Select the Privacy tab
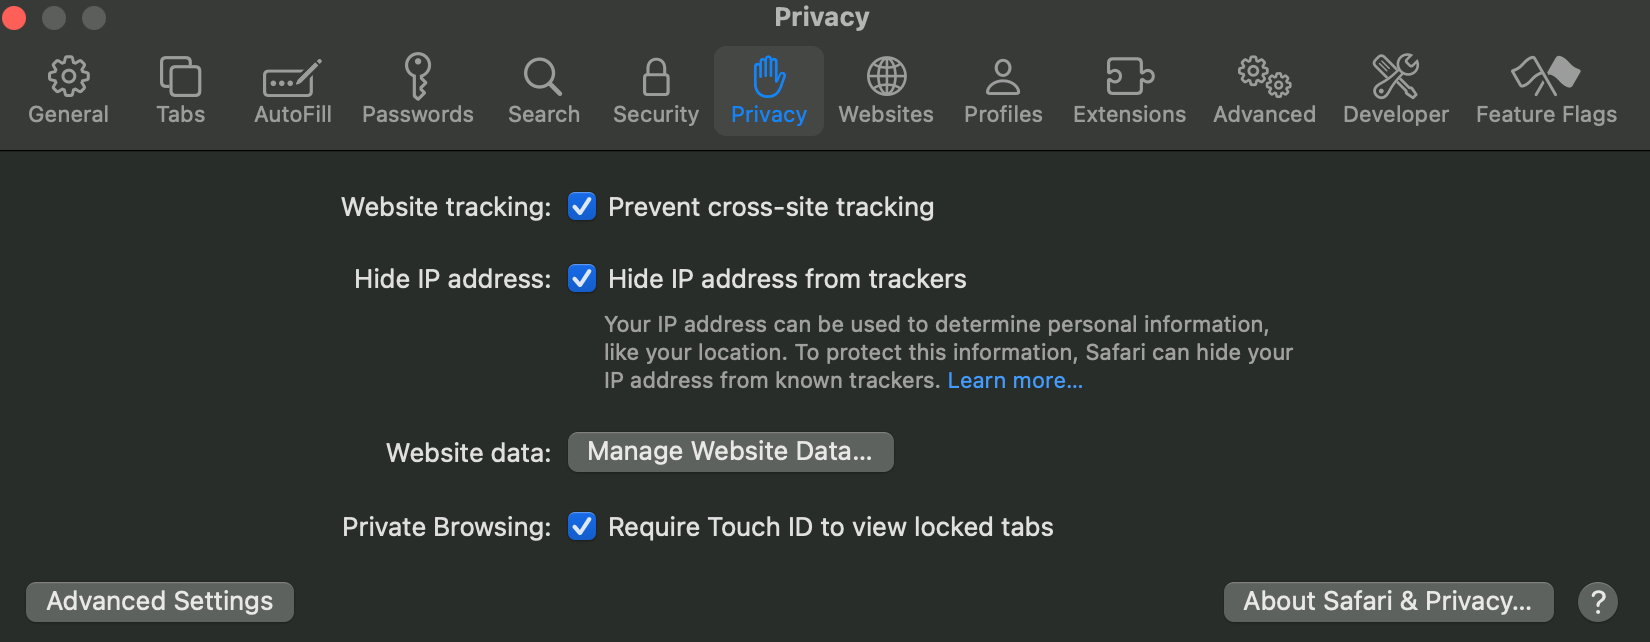This screenshot has width=1650, height=642. point(768,90)
